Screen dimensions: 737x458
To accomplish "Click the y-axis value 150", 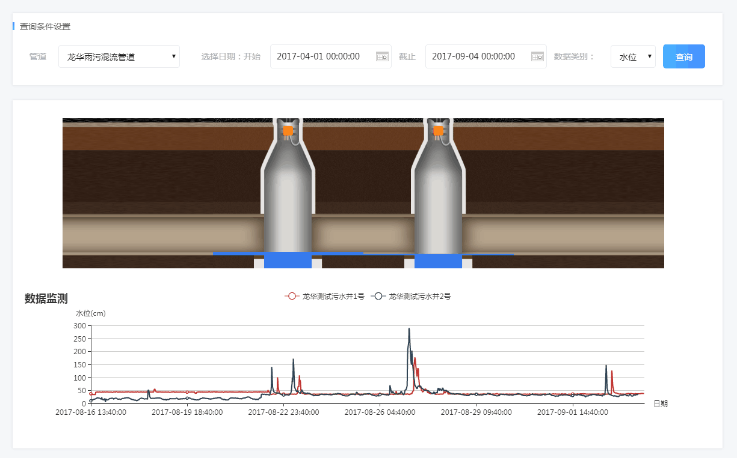I will pos(79,364).
